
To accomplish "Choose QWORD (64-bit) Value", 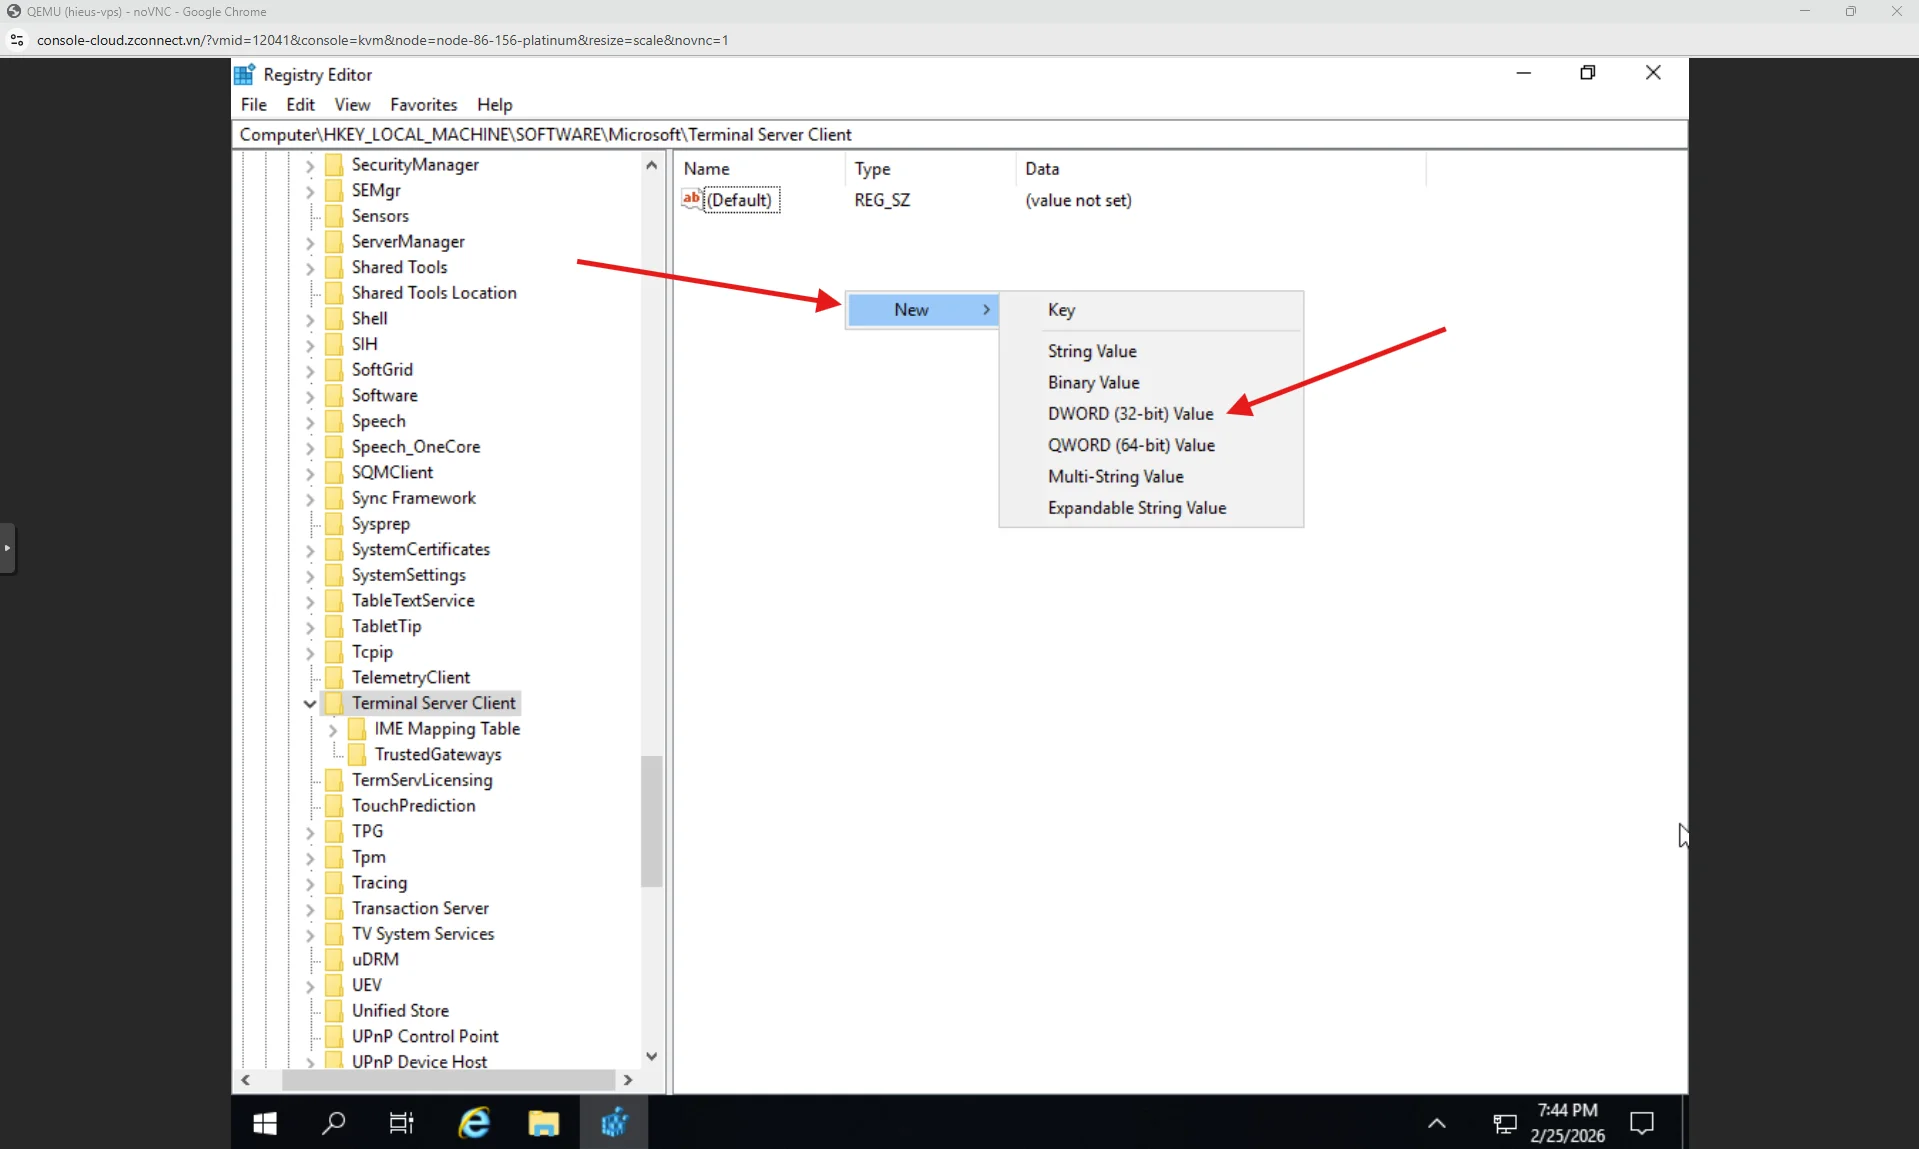I will tap(1151, 445).
